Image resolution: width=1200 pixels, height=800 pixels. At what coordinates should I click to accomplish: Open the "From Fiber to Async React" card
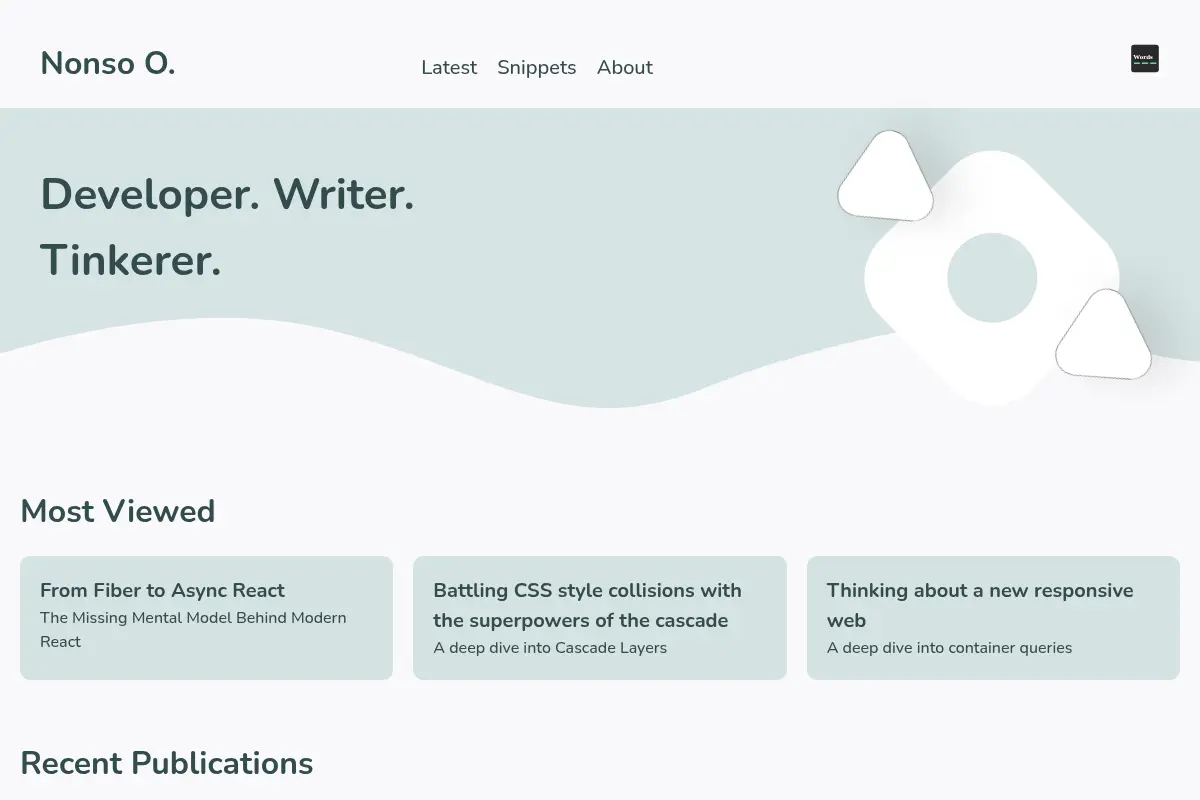[206, 618]
